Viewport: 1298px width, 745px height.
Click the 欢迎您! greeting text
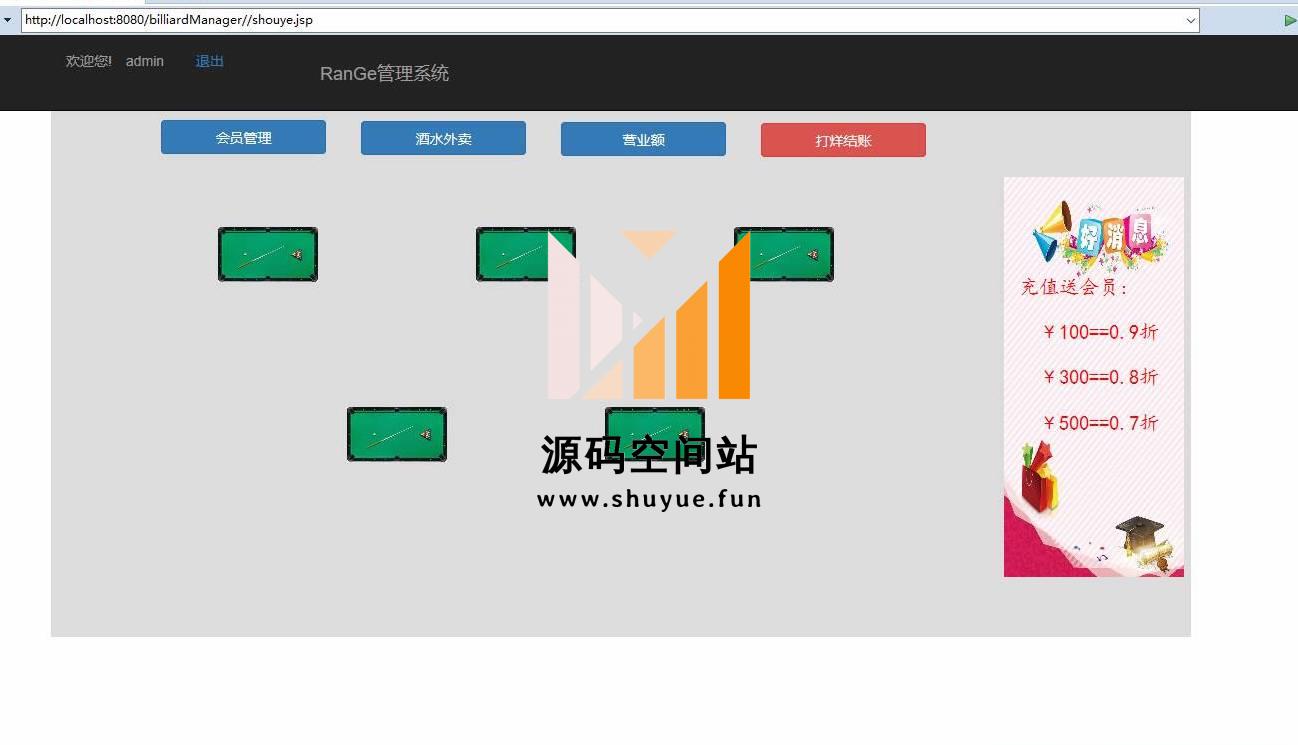click(x=89, y=62)
